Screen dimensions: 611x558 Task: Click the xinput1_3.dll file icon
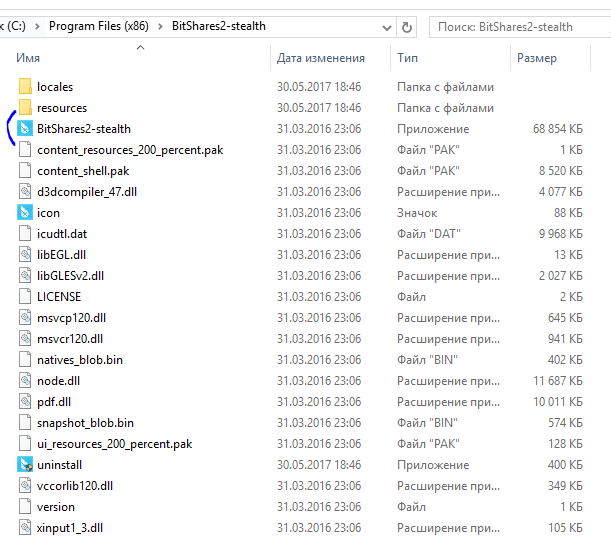coord(25,528)
